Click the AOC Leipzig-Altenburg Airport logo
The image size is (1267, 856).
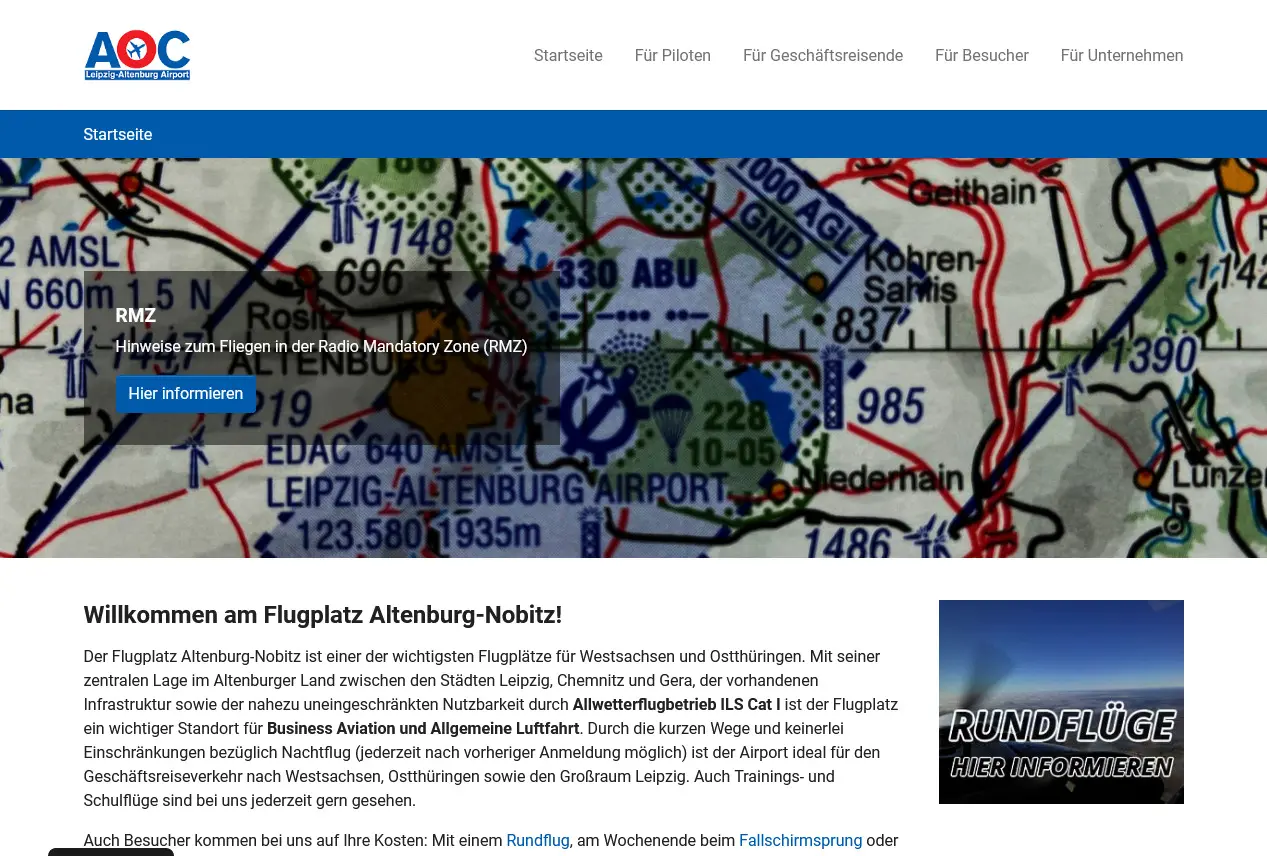[137, 55]
